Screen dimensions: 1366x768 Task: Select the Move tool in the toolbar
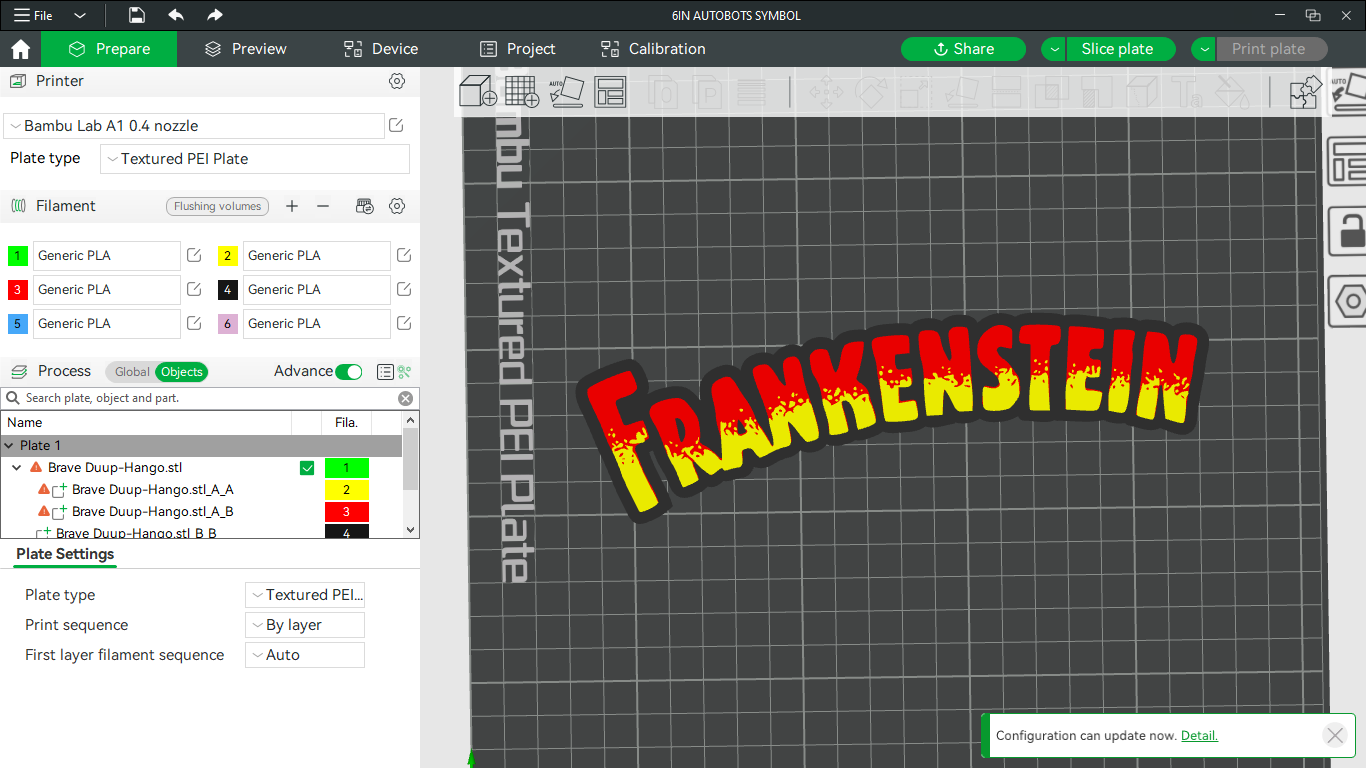[x=826, y=93]
